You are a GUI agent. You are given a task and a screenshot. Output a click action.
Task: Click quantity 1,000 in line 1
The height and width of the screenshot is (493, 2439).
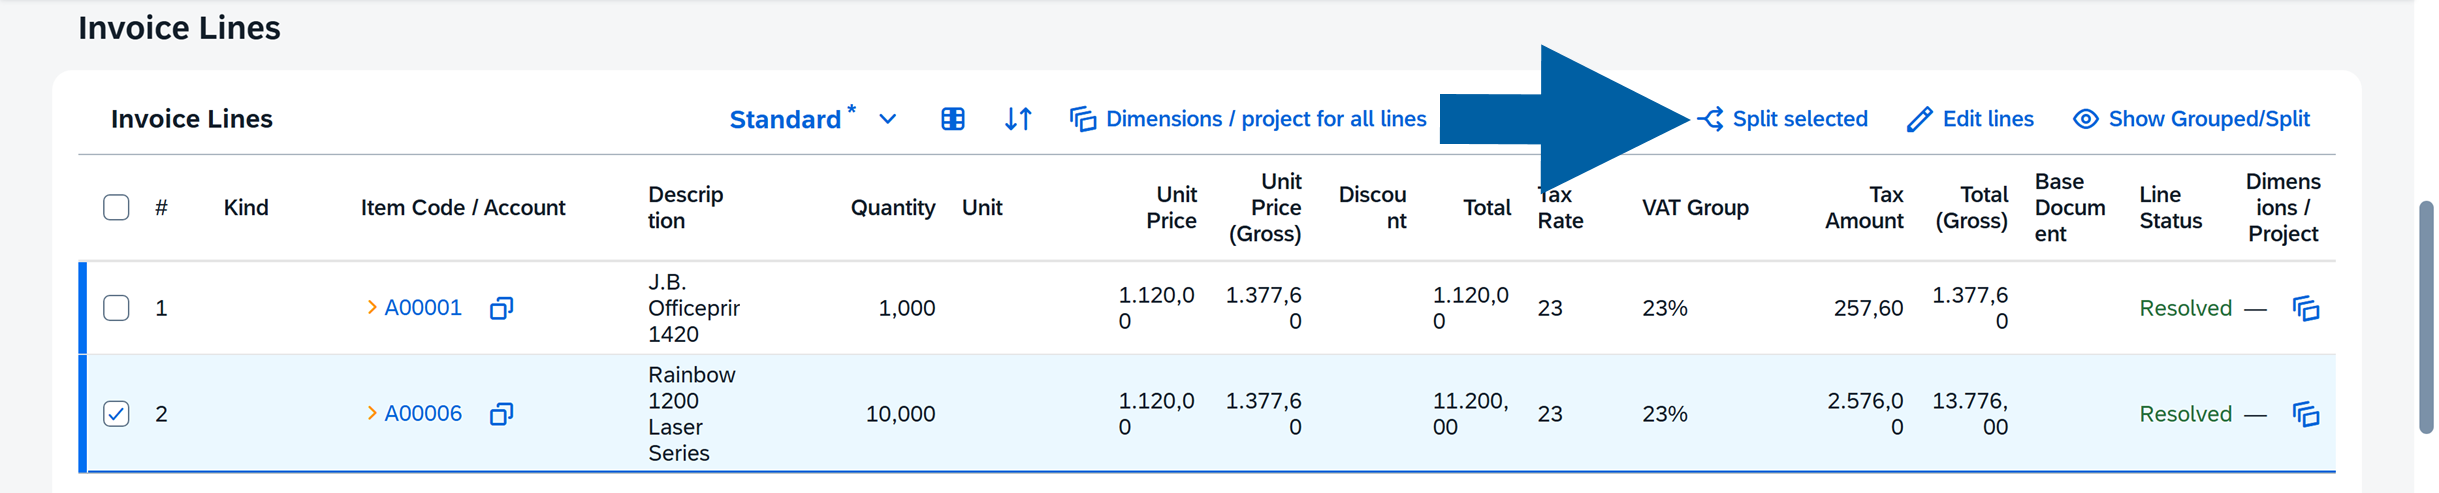pos(906,308)
